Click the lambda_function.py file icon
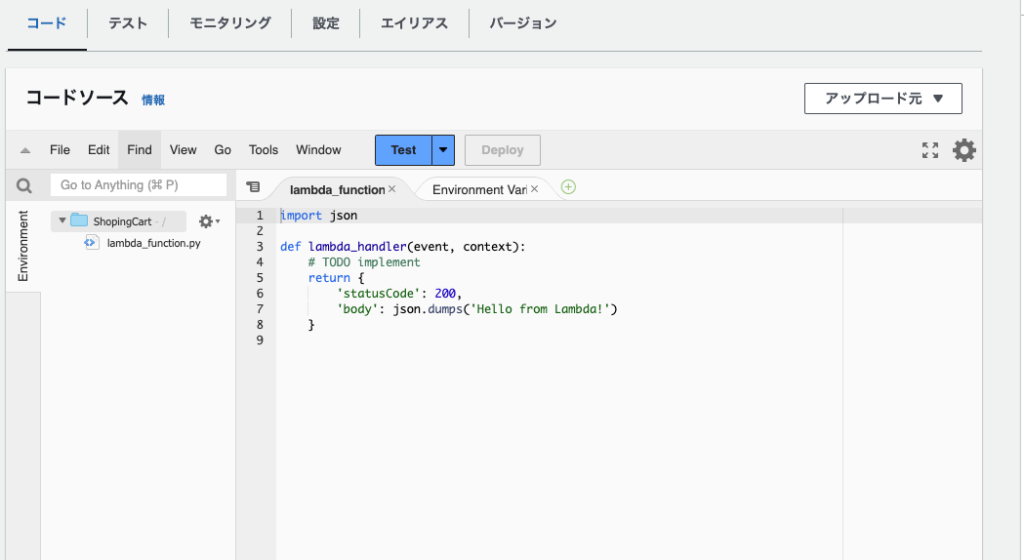Image resolution: width=1024 pixels, height=560 pixels. pos(91,242)
